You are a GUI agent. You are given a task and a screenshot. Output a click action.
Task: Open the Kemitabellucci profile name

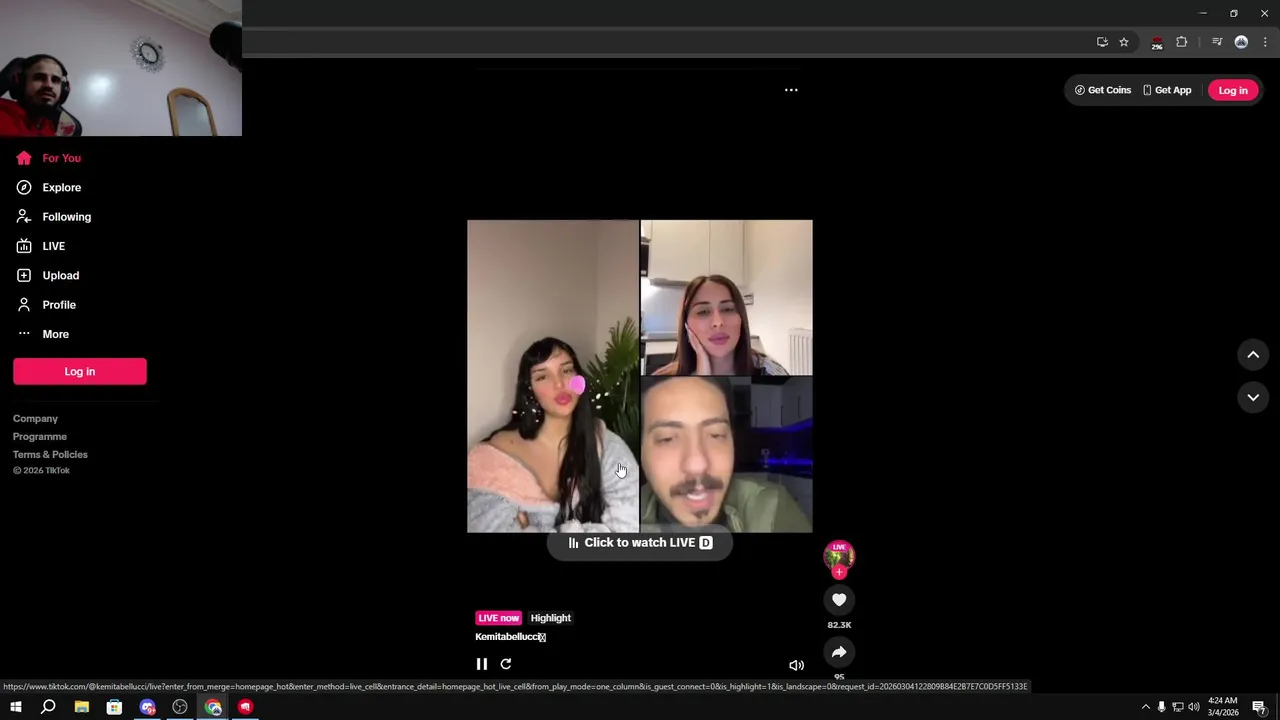coord(510,637)
